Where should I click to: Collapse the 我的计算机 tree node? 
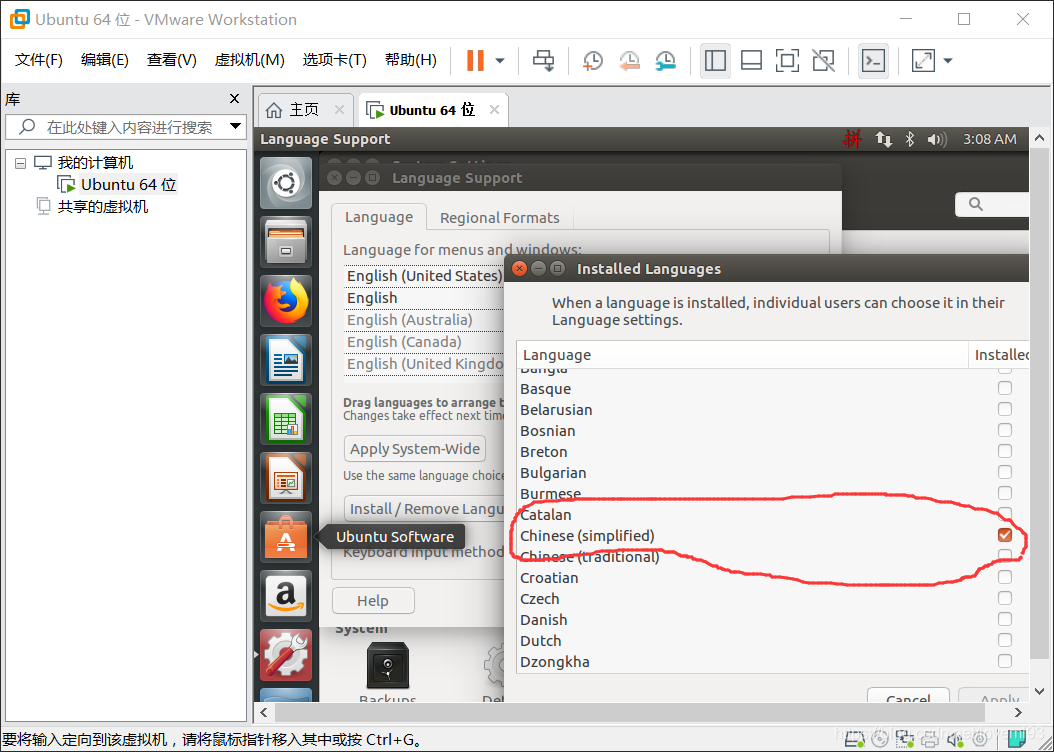coord(21,163)
